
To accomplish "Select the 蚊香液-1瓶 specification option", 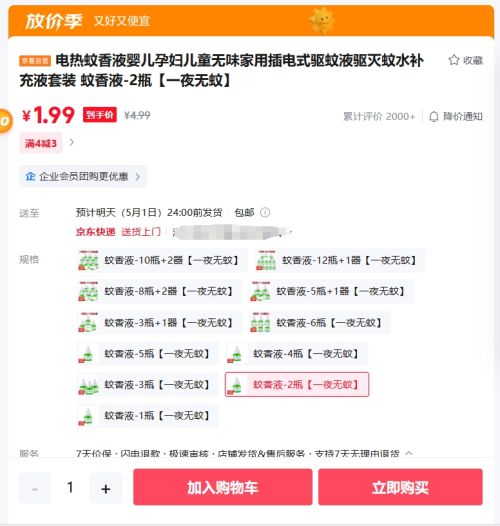I will pos(148,416).
